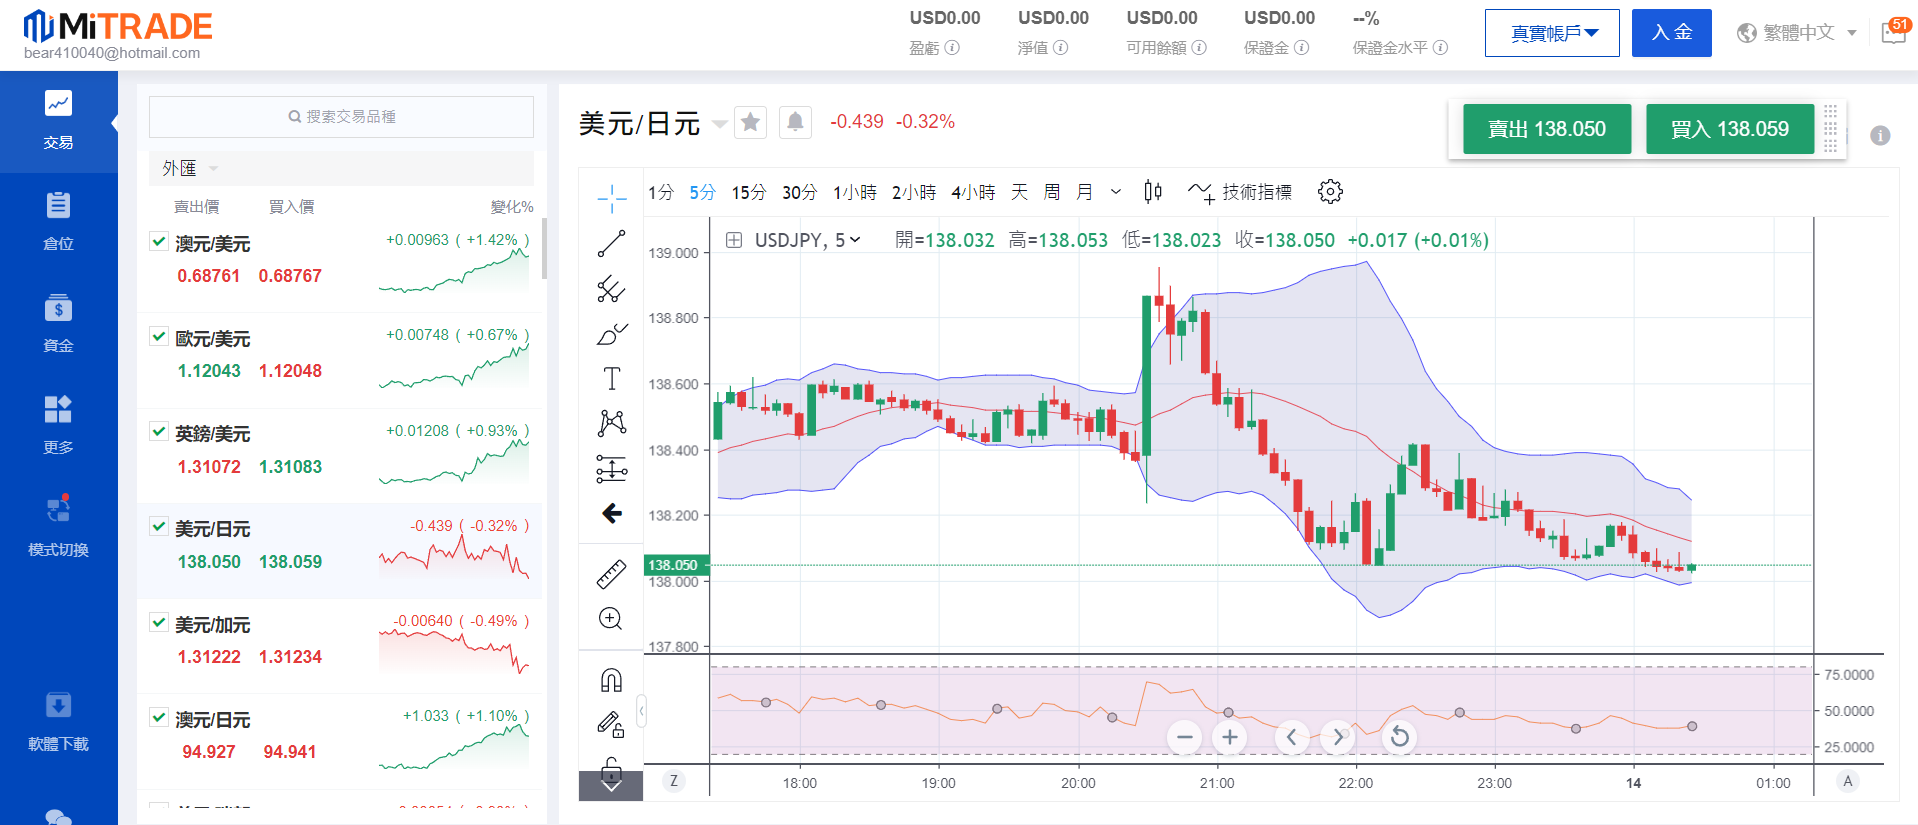Open the 繁體中文 language selector
The width and height of the screenshot is (1918, 825).
coord(1798,33)
